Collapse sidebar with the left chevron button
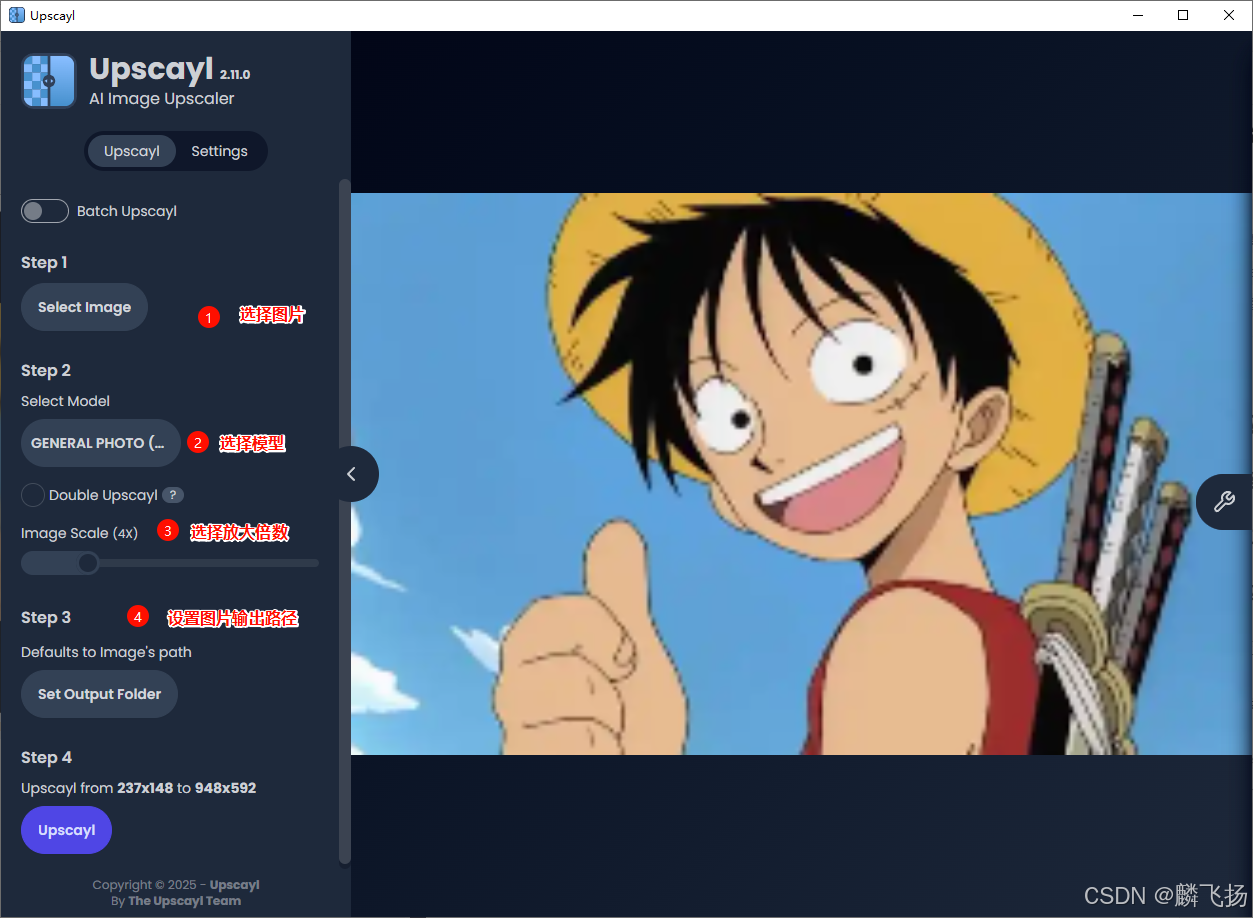Image resolution: width=1253 pixels, height=918 pixels. click(x=351, y=474)
